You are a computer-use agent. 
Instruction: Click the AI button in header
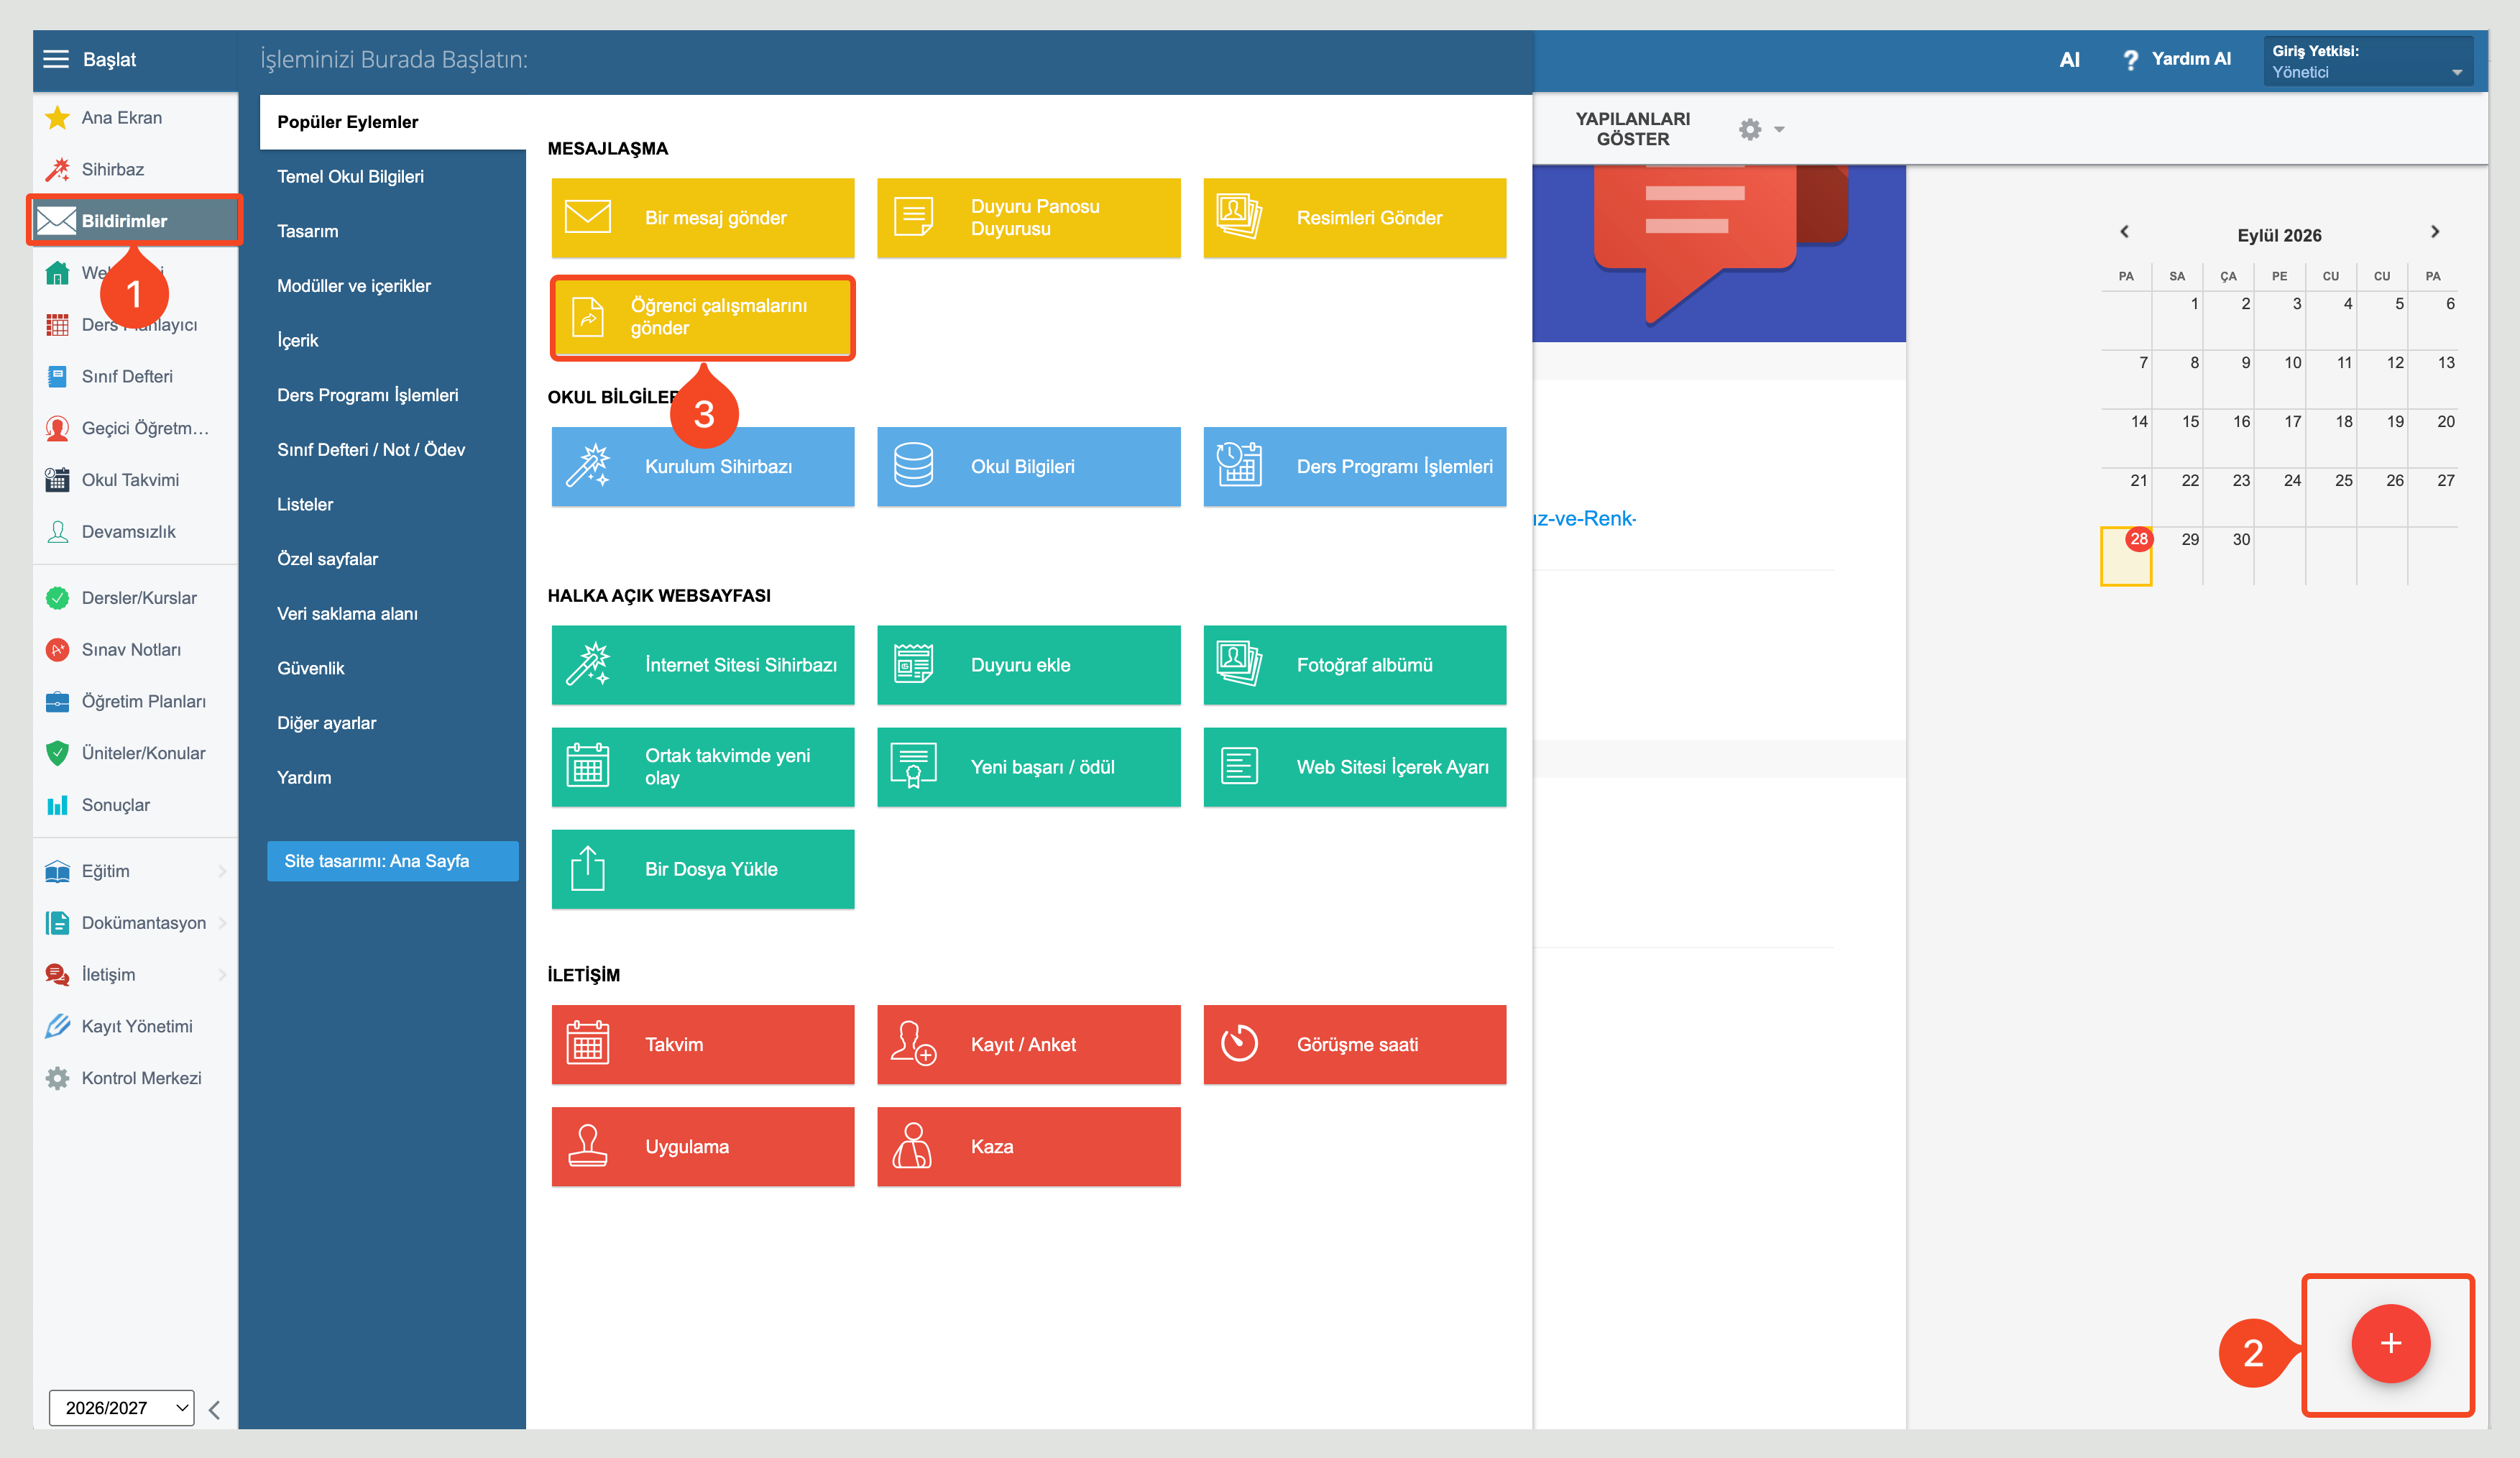coord(2069,59)
